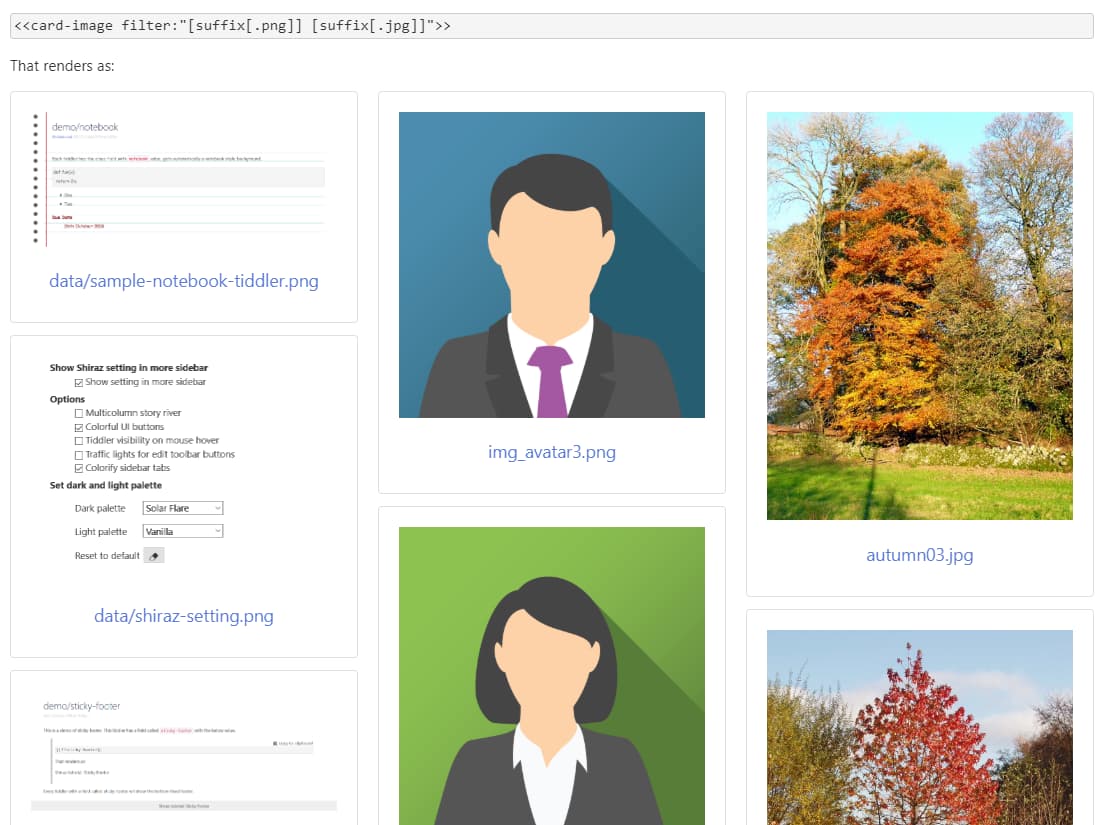Follow the img_avatar3.png link
This screenshot has width=1116, height=825.
pyautogui.click(x=551, y=452)
